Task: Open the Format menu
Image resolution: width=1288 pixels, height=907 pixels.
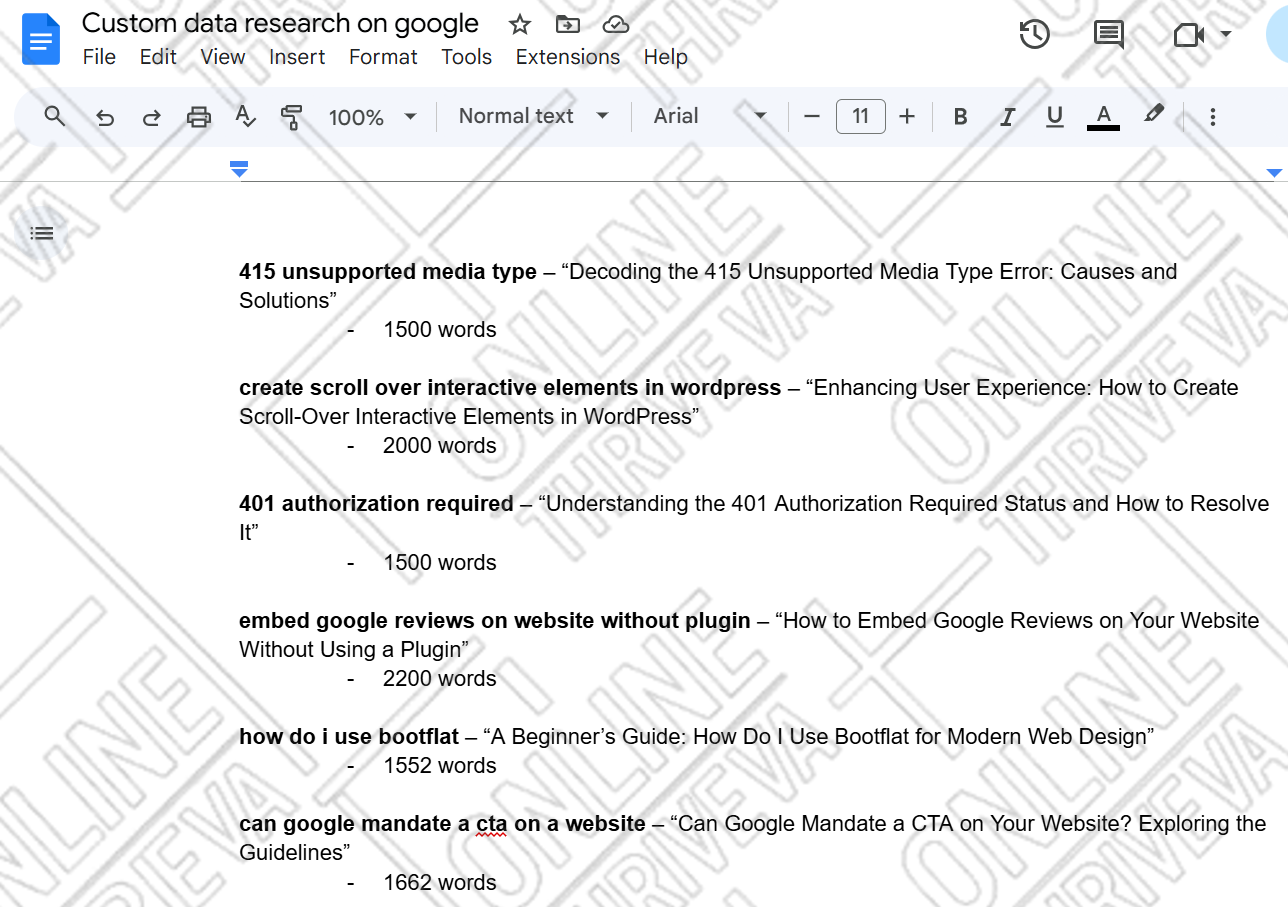Action: pos(383,57)
